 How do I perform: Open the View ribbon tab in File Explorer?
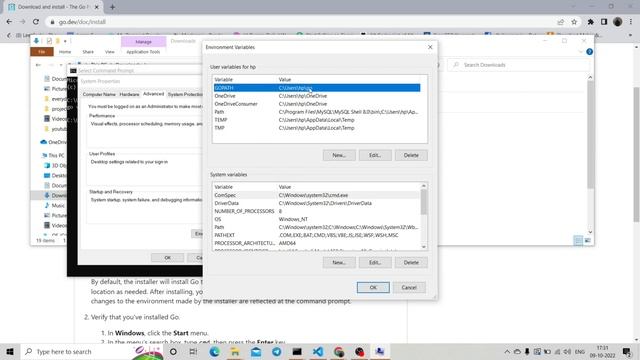click(109, 52)
